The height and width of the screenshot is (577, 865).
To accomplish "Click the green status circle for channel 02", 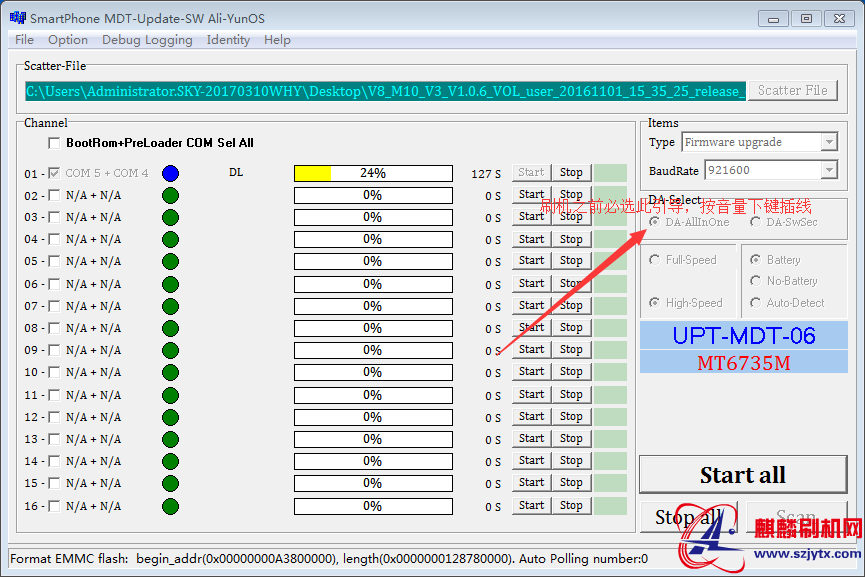I will point(170,195).
